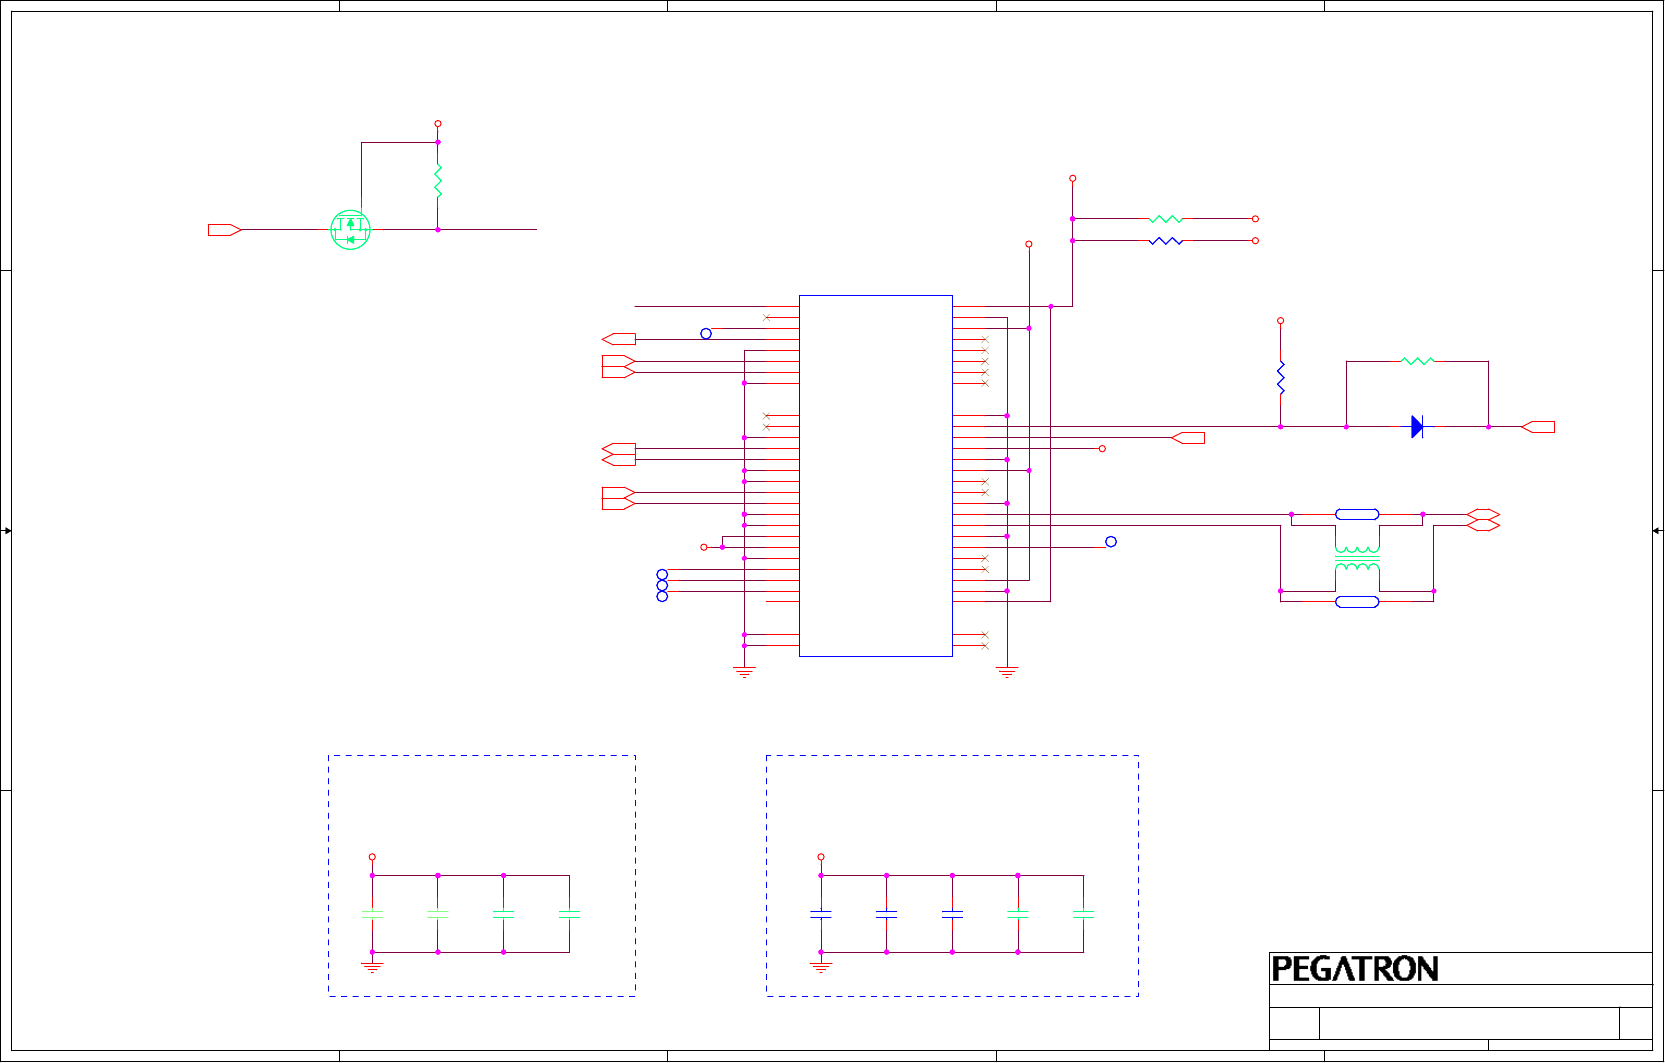The image size is (1665, 1063).
Task: Click the first capacitor in the left dashed box
Action: [372, 914]
